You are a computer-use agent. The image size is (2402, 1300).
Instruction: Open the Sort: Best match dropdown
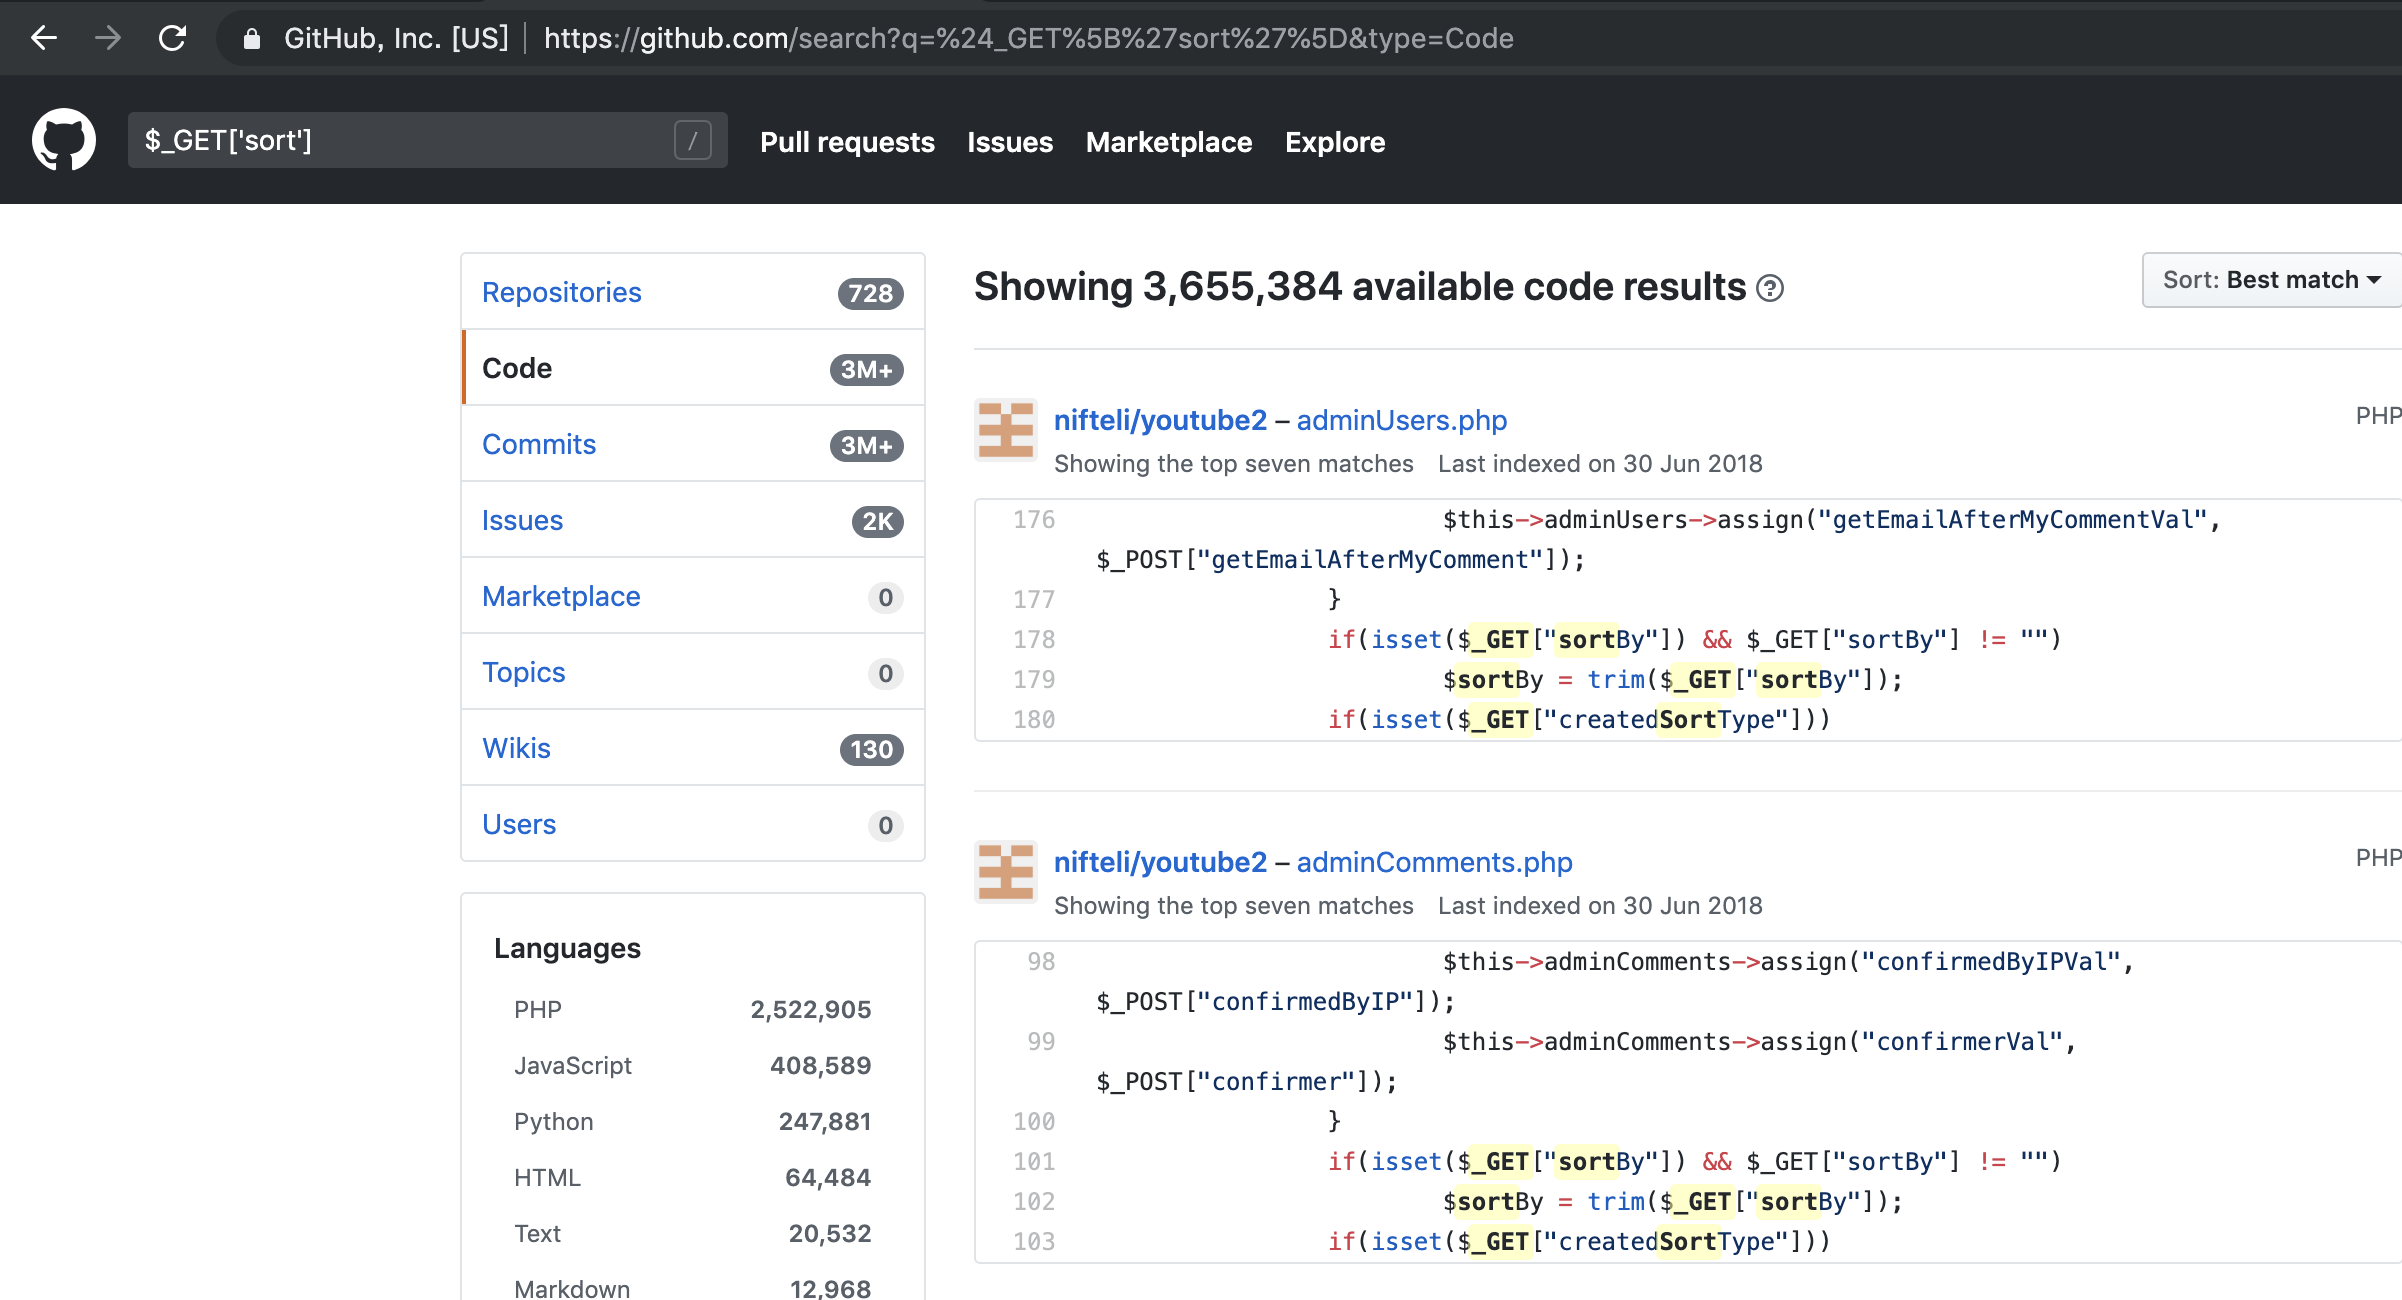[x=2270, y=280]
